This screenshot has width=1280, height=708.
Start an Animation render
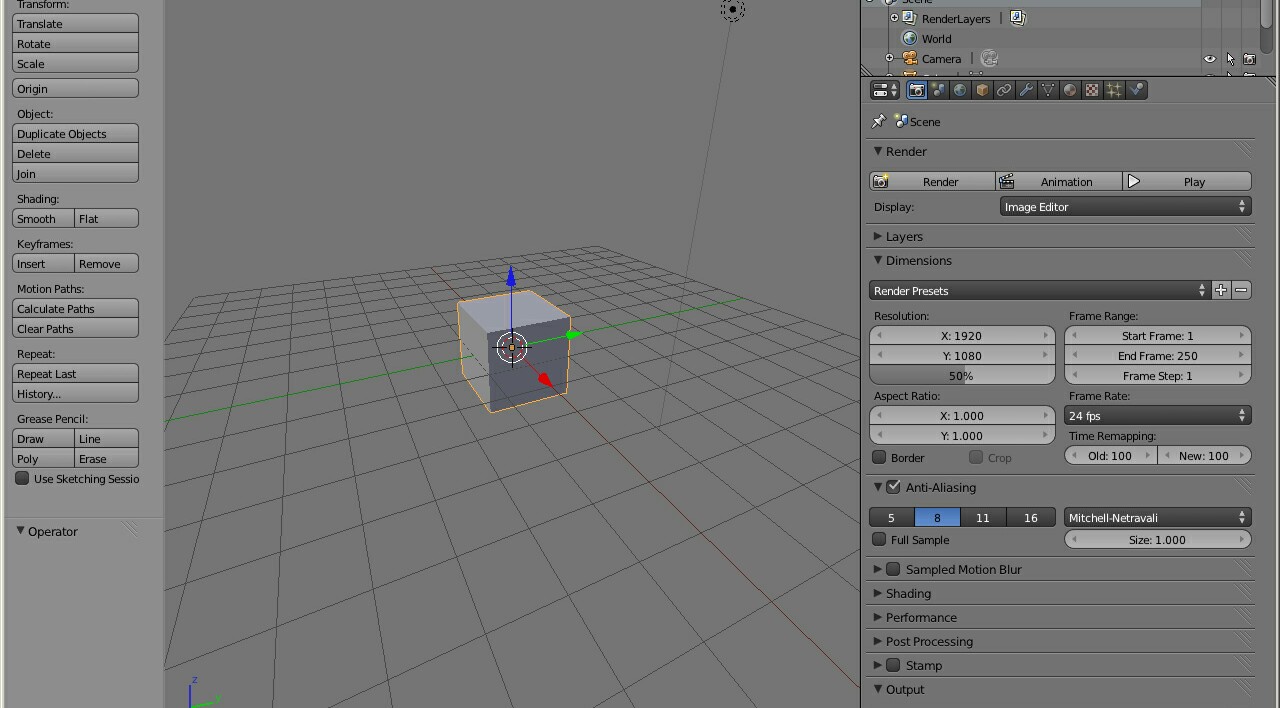click(1058, 182)
